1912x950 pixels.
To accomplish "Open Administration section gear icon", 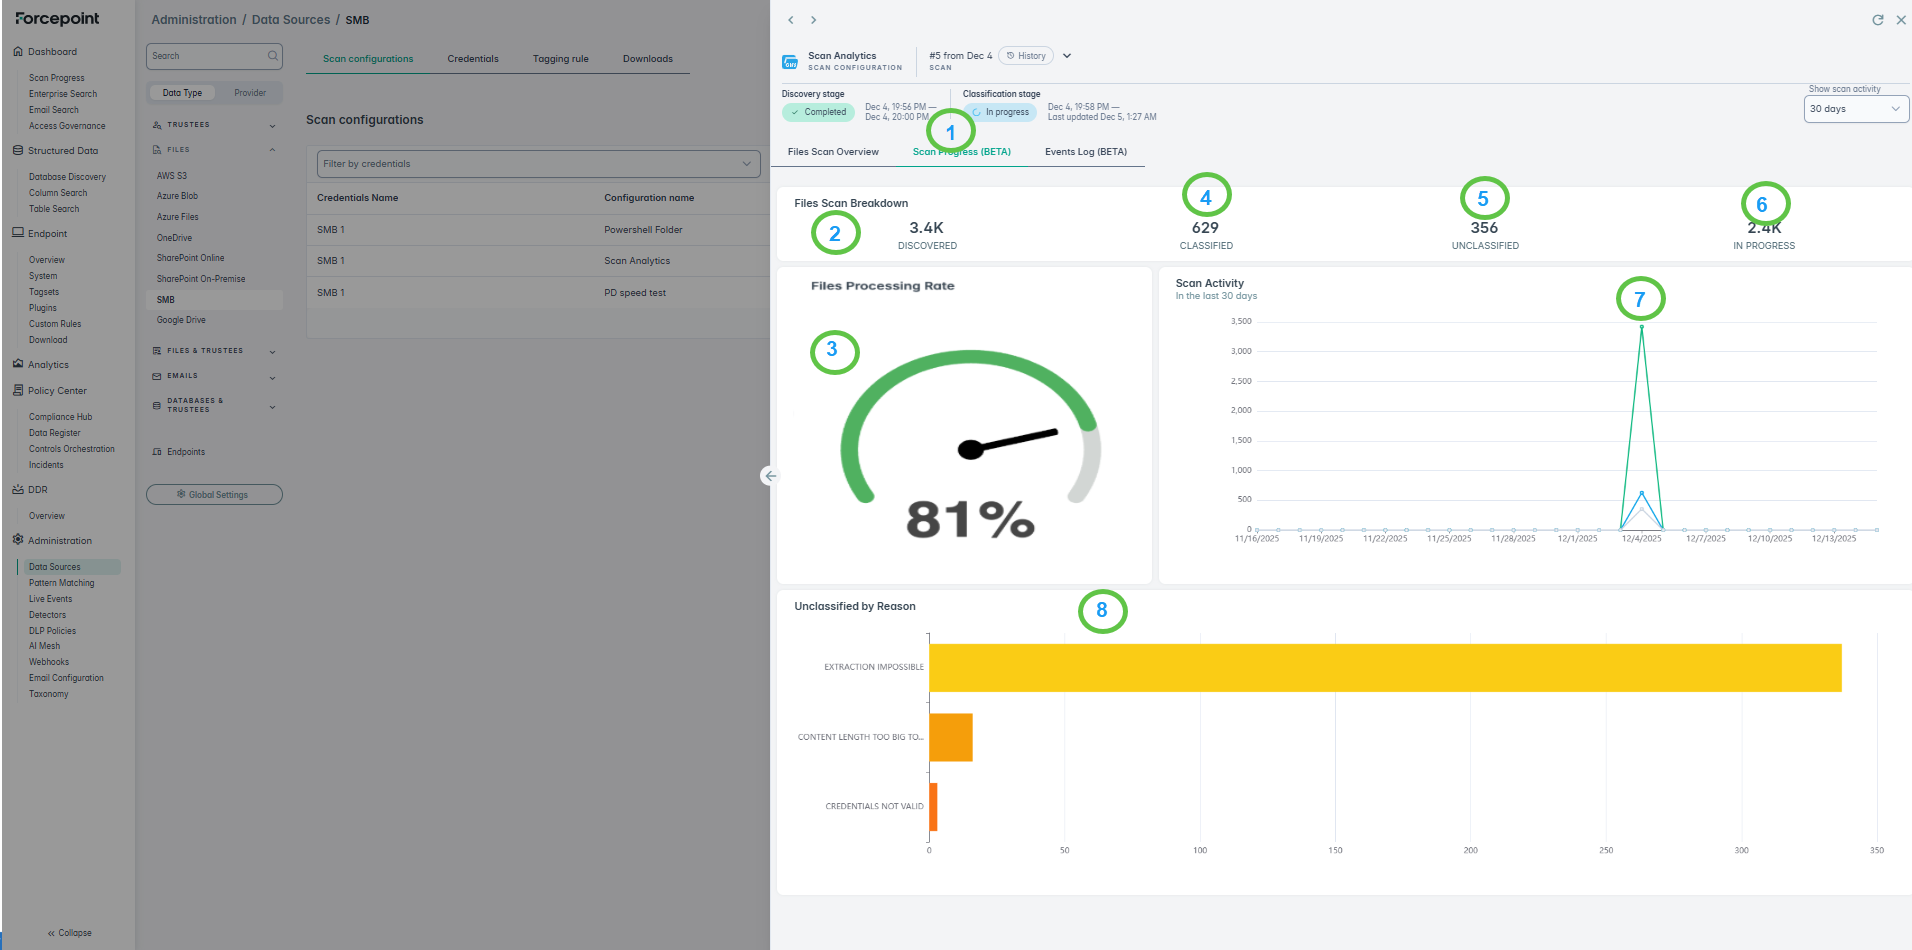I will 18,540.
